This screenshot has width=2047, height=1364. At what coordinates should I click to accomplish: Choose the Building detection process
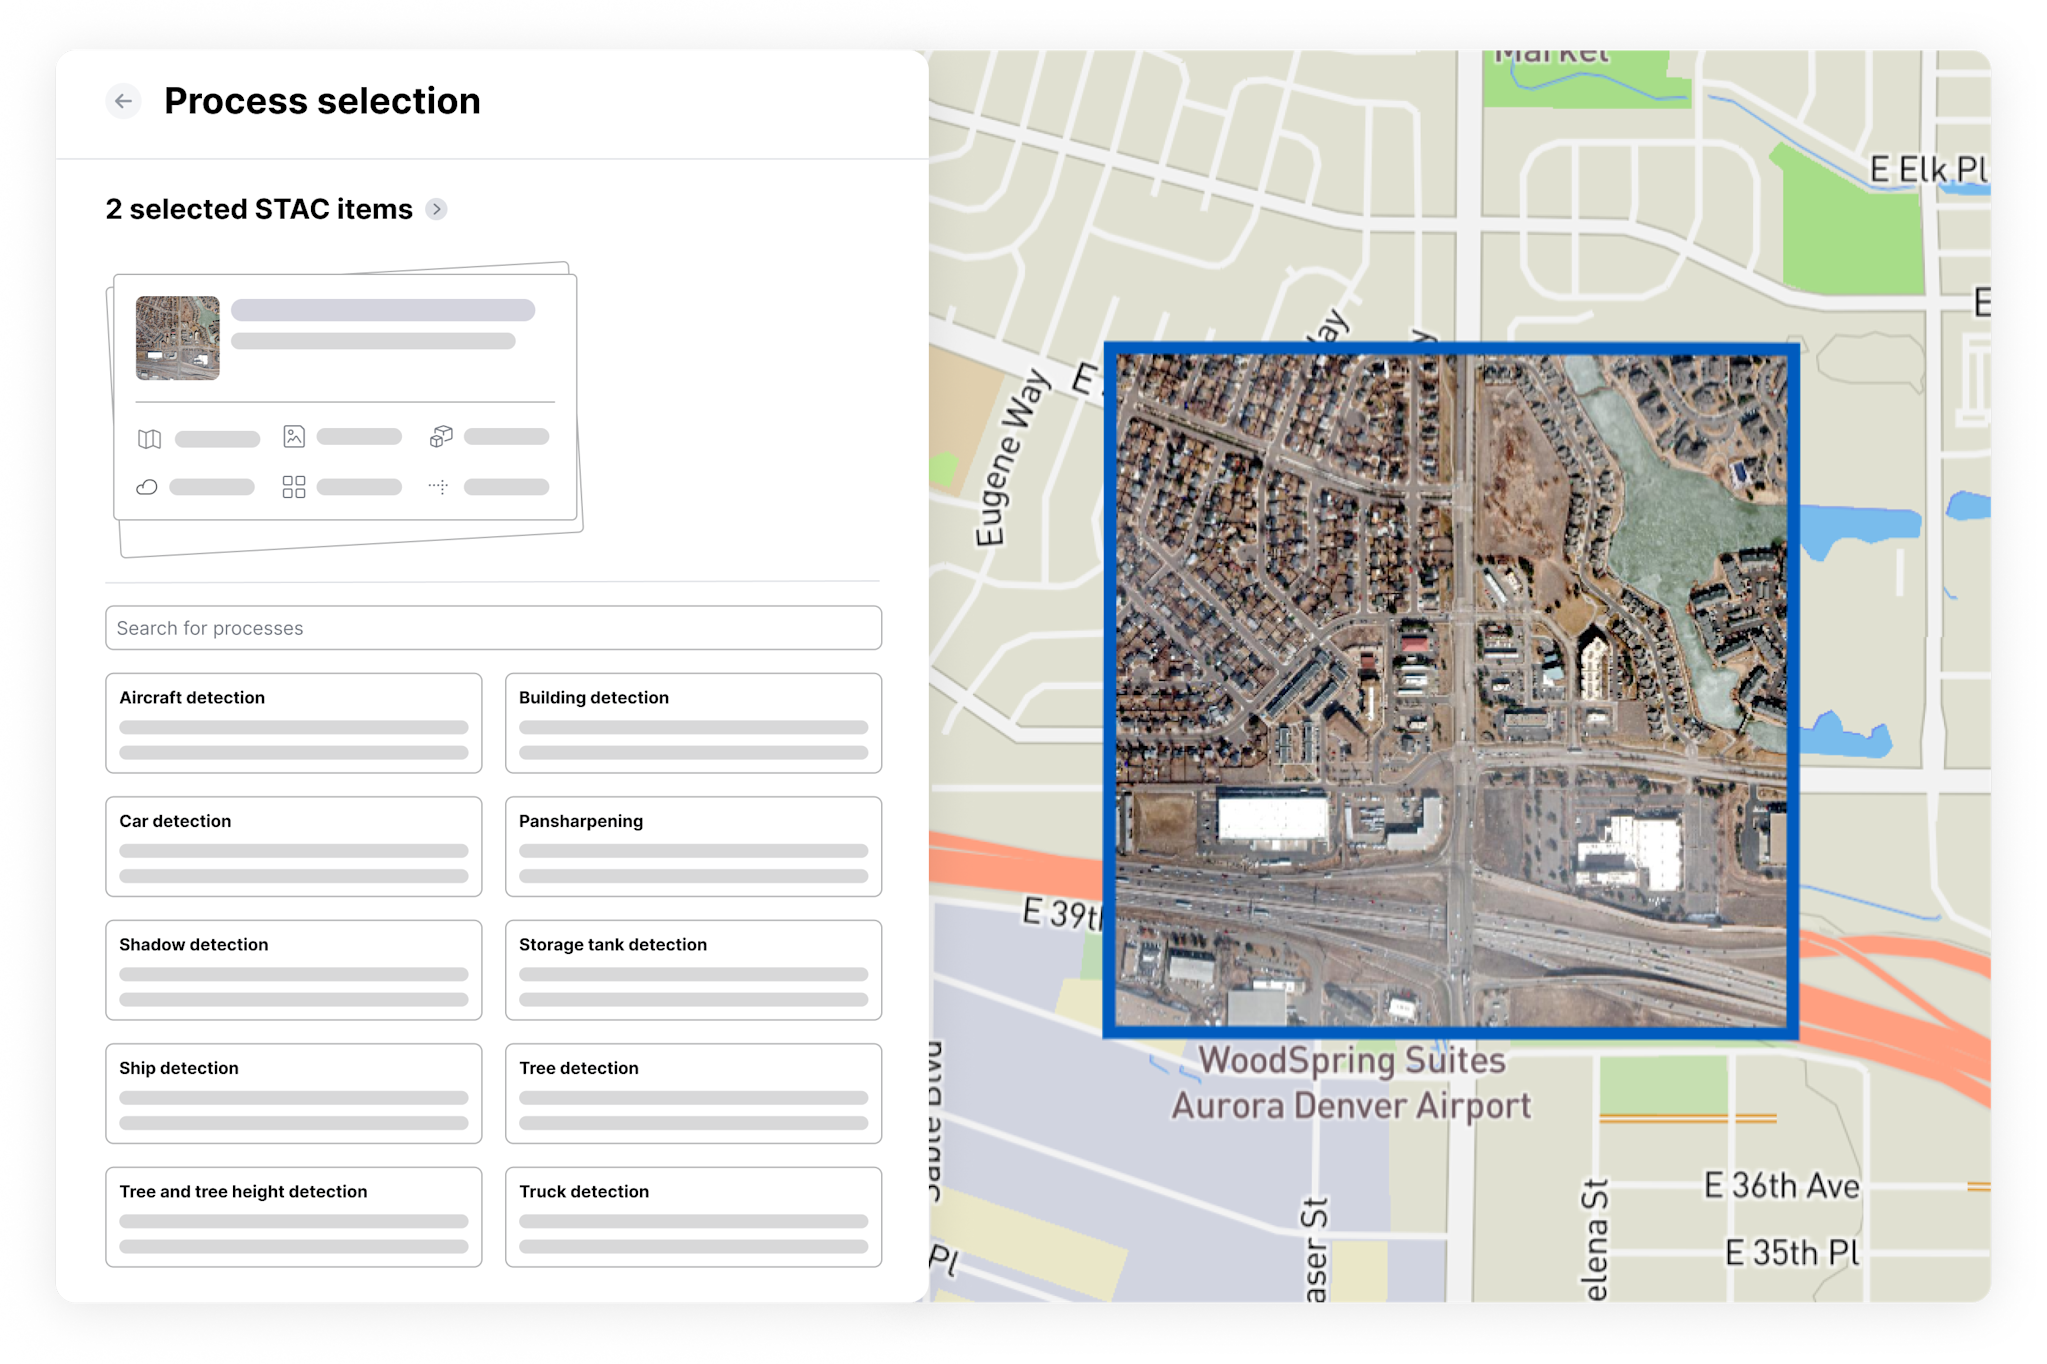coord(693,722)
